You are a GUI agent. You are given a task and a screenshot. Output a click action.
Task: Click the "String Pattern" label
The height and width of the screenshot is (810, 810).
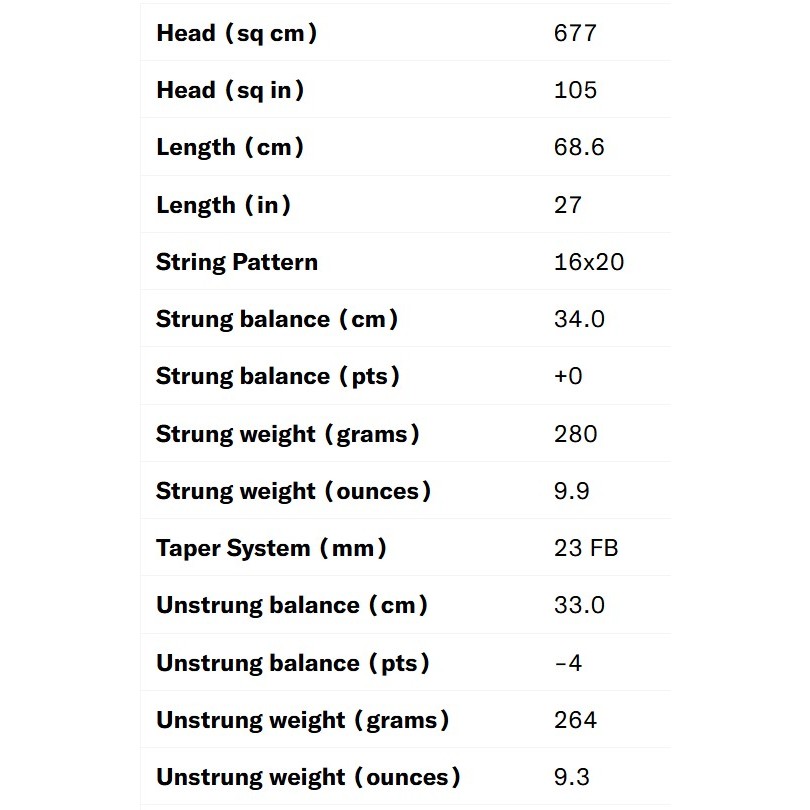point(237,262)
